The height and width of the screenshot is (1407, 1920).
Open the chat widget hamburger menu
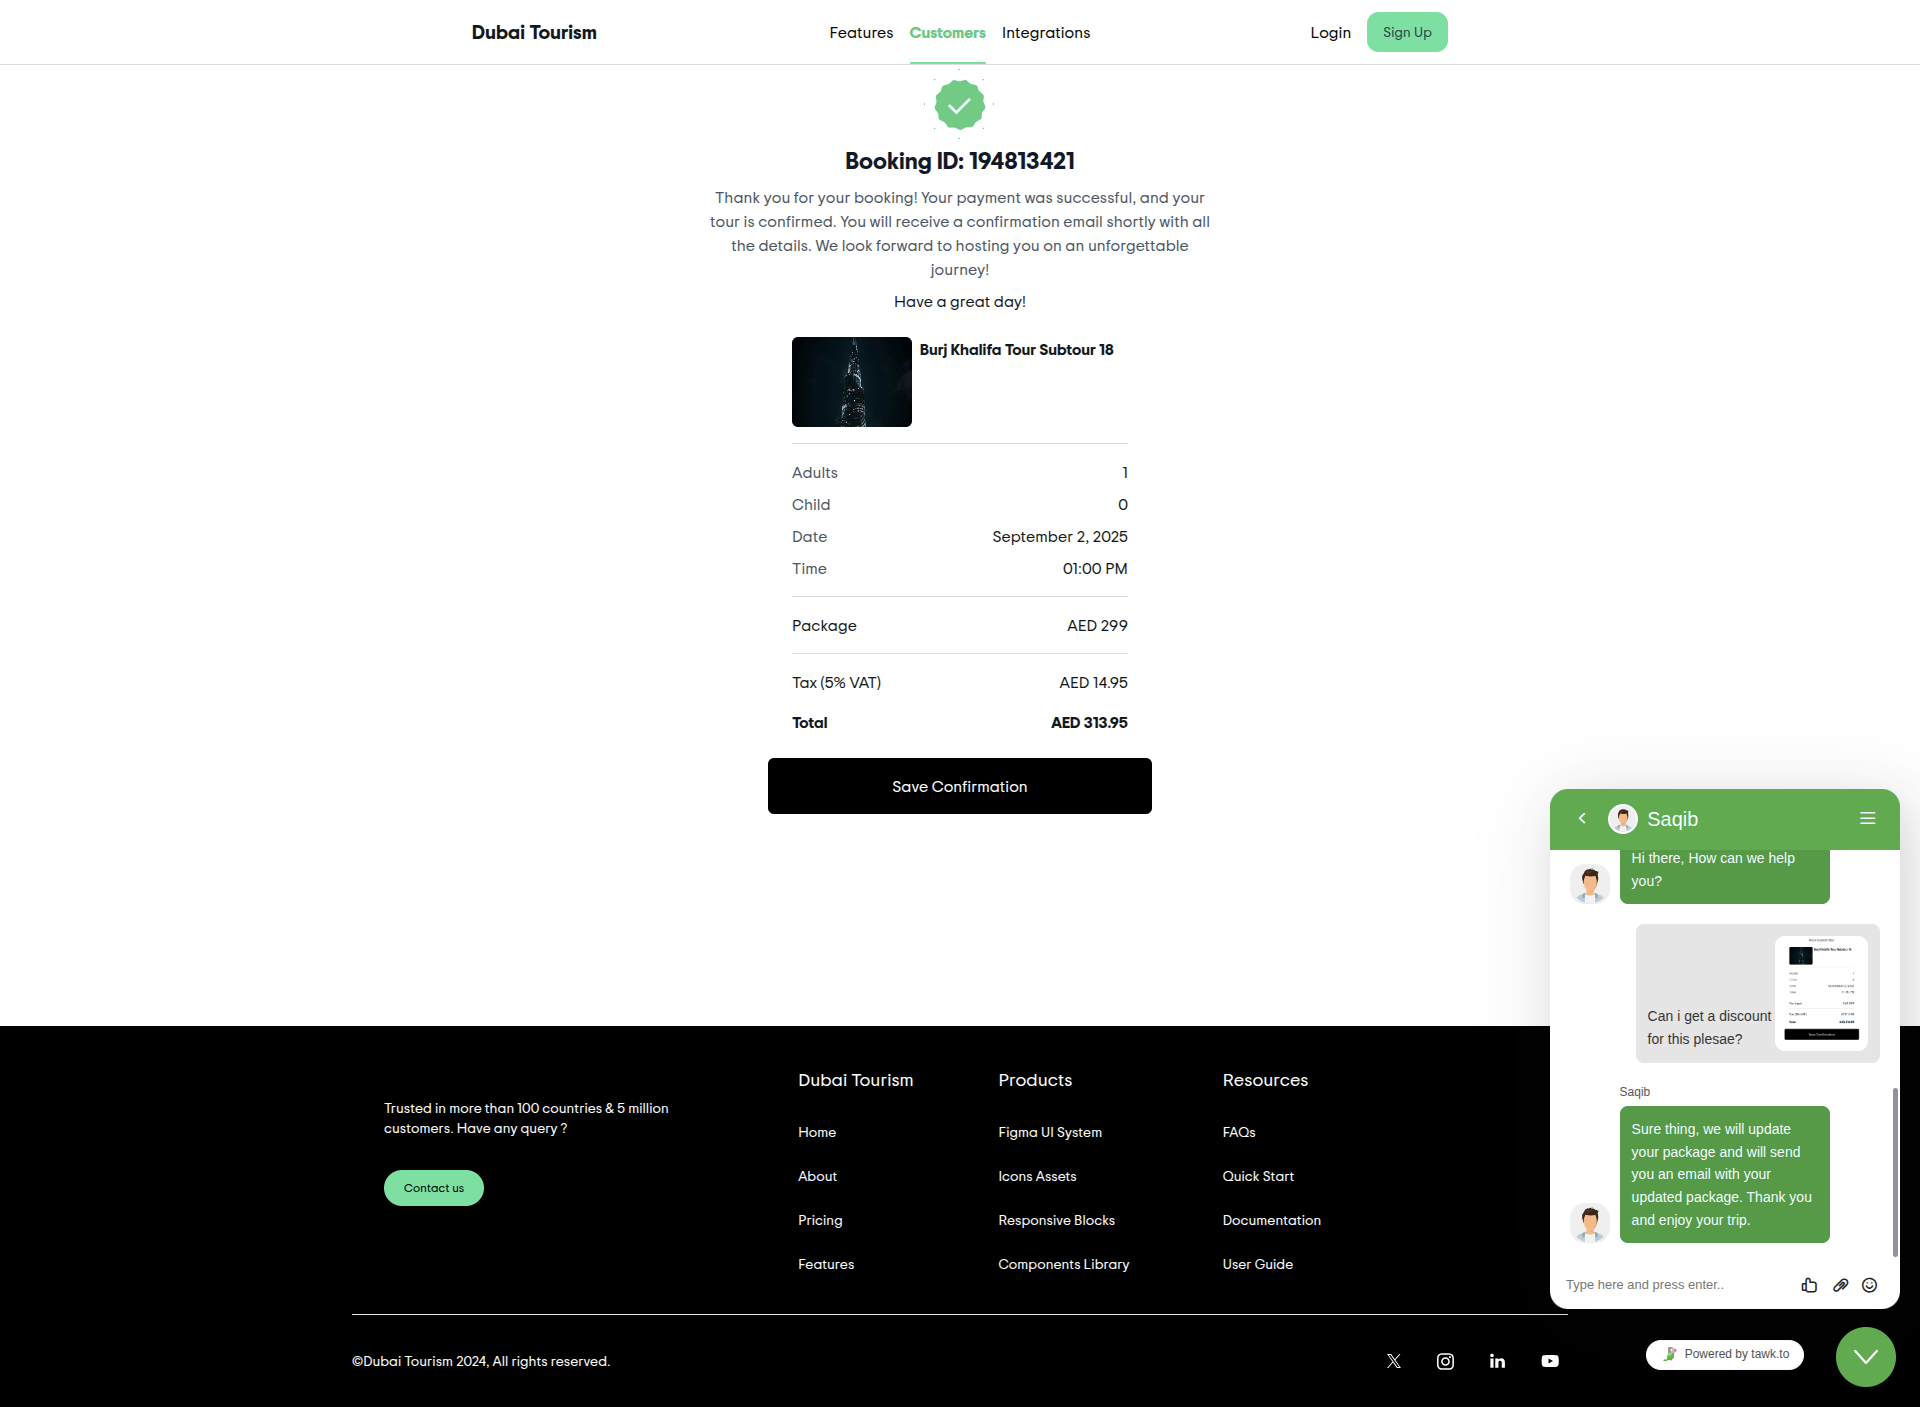pyautogui.click(x=1867, y=818)
